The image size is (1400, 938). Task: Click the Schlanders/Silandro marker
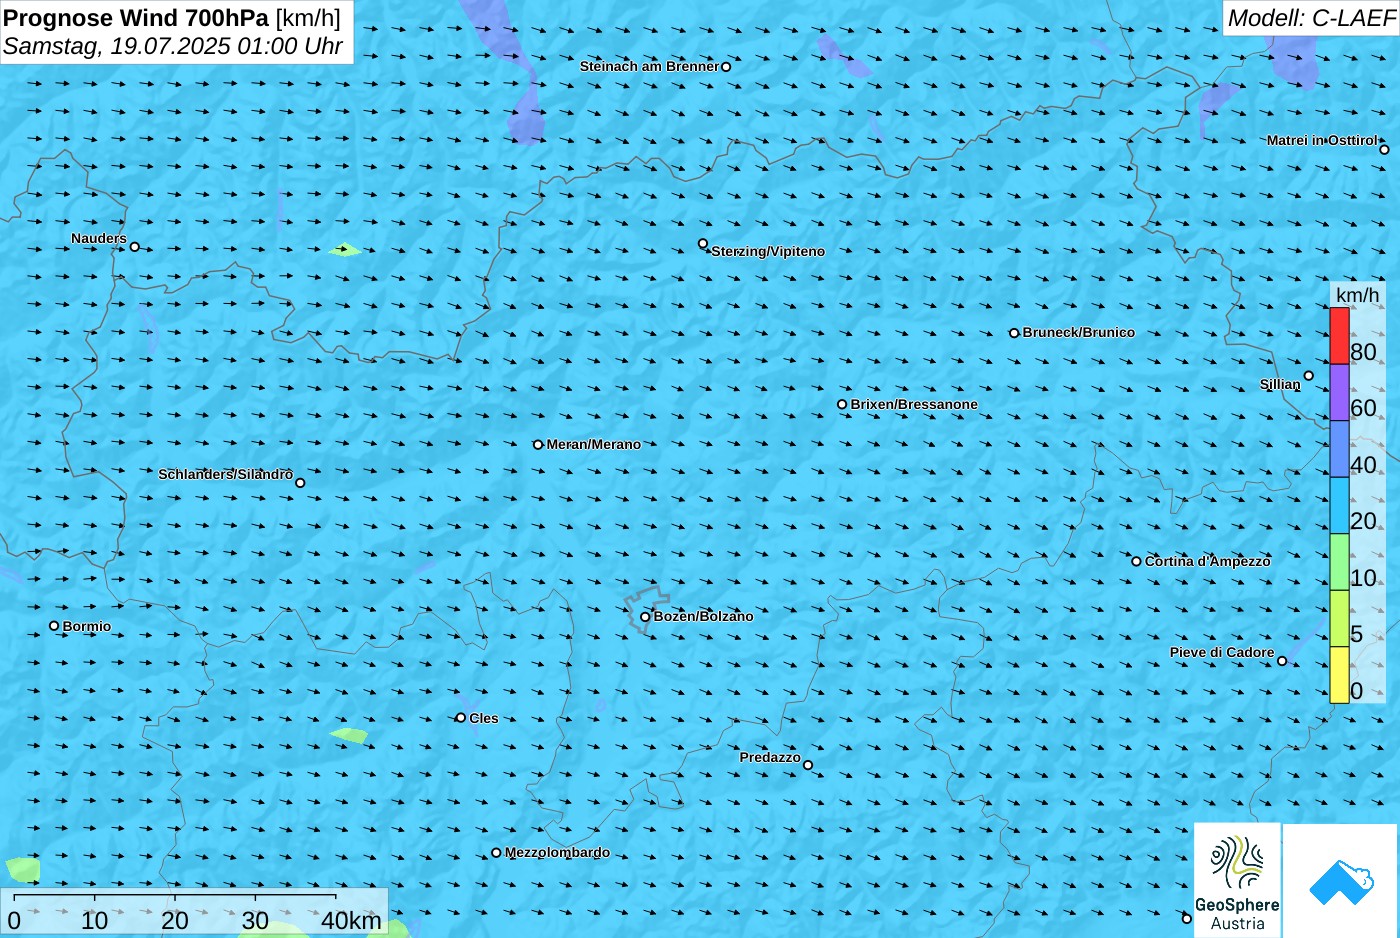[x=300, y=483]
